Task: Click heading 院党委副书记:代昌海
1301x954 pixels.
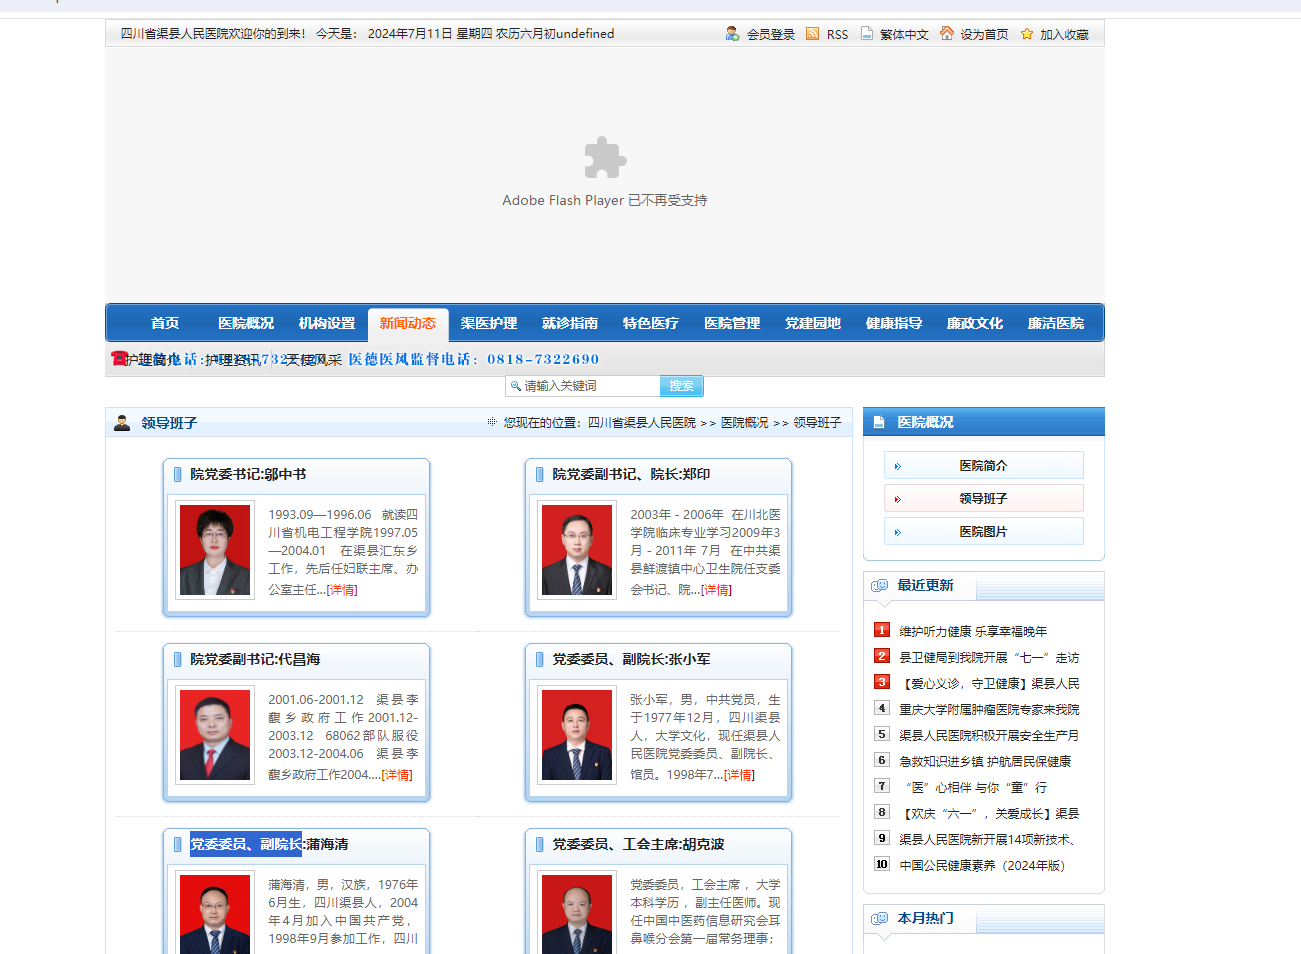Action: coord(255,659)
